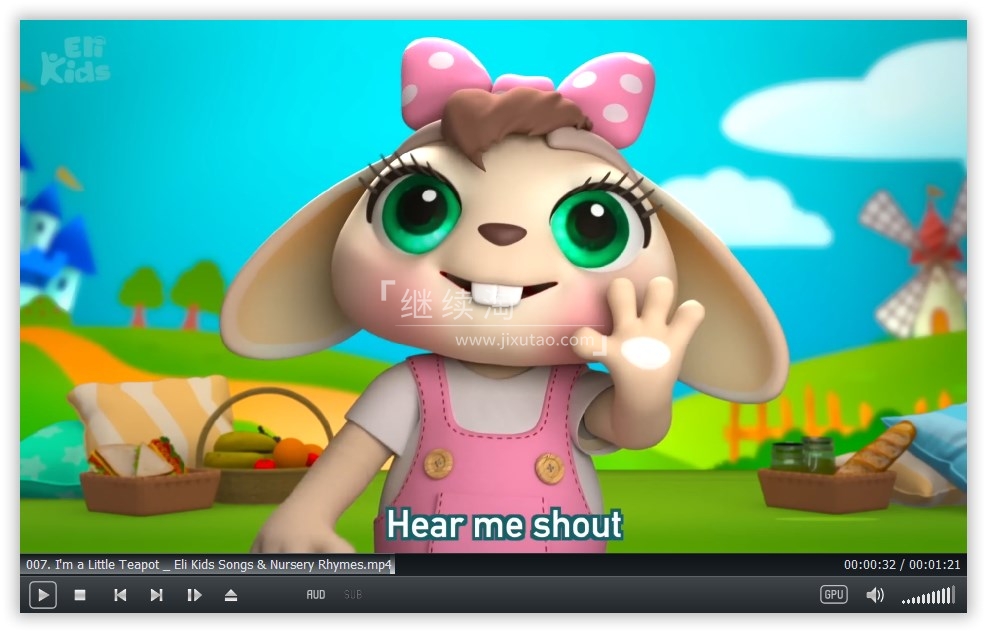This screenshot has height=633, width=987.
Task: Click the www.jixutao.com watermark
Action: point(525,340)
